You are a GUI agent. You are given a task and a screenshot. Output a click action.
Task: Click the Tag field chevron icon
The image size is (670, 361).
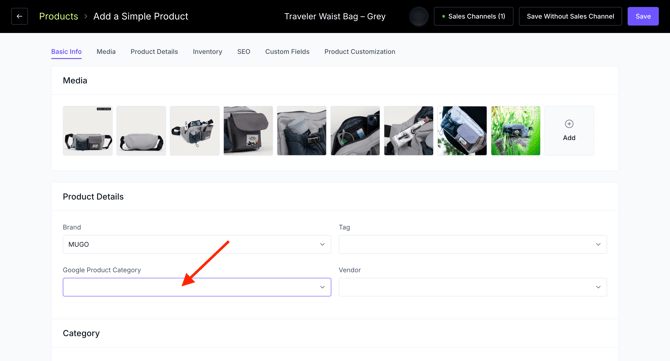coord(598,244)
